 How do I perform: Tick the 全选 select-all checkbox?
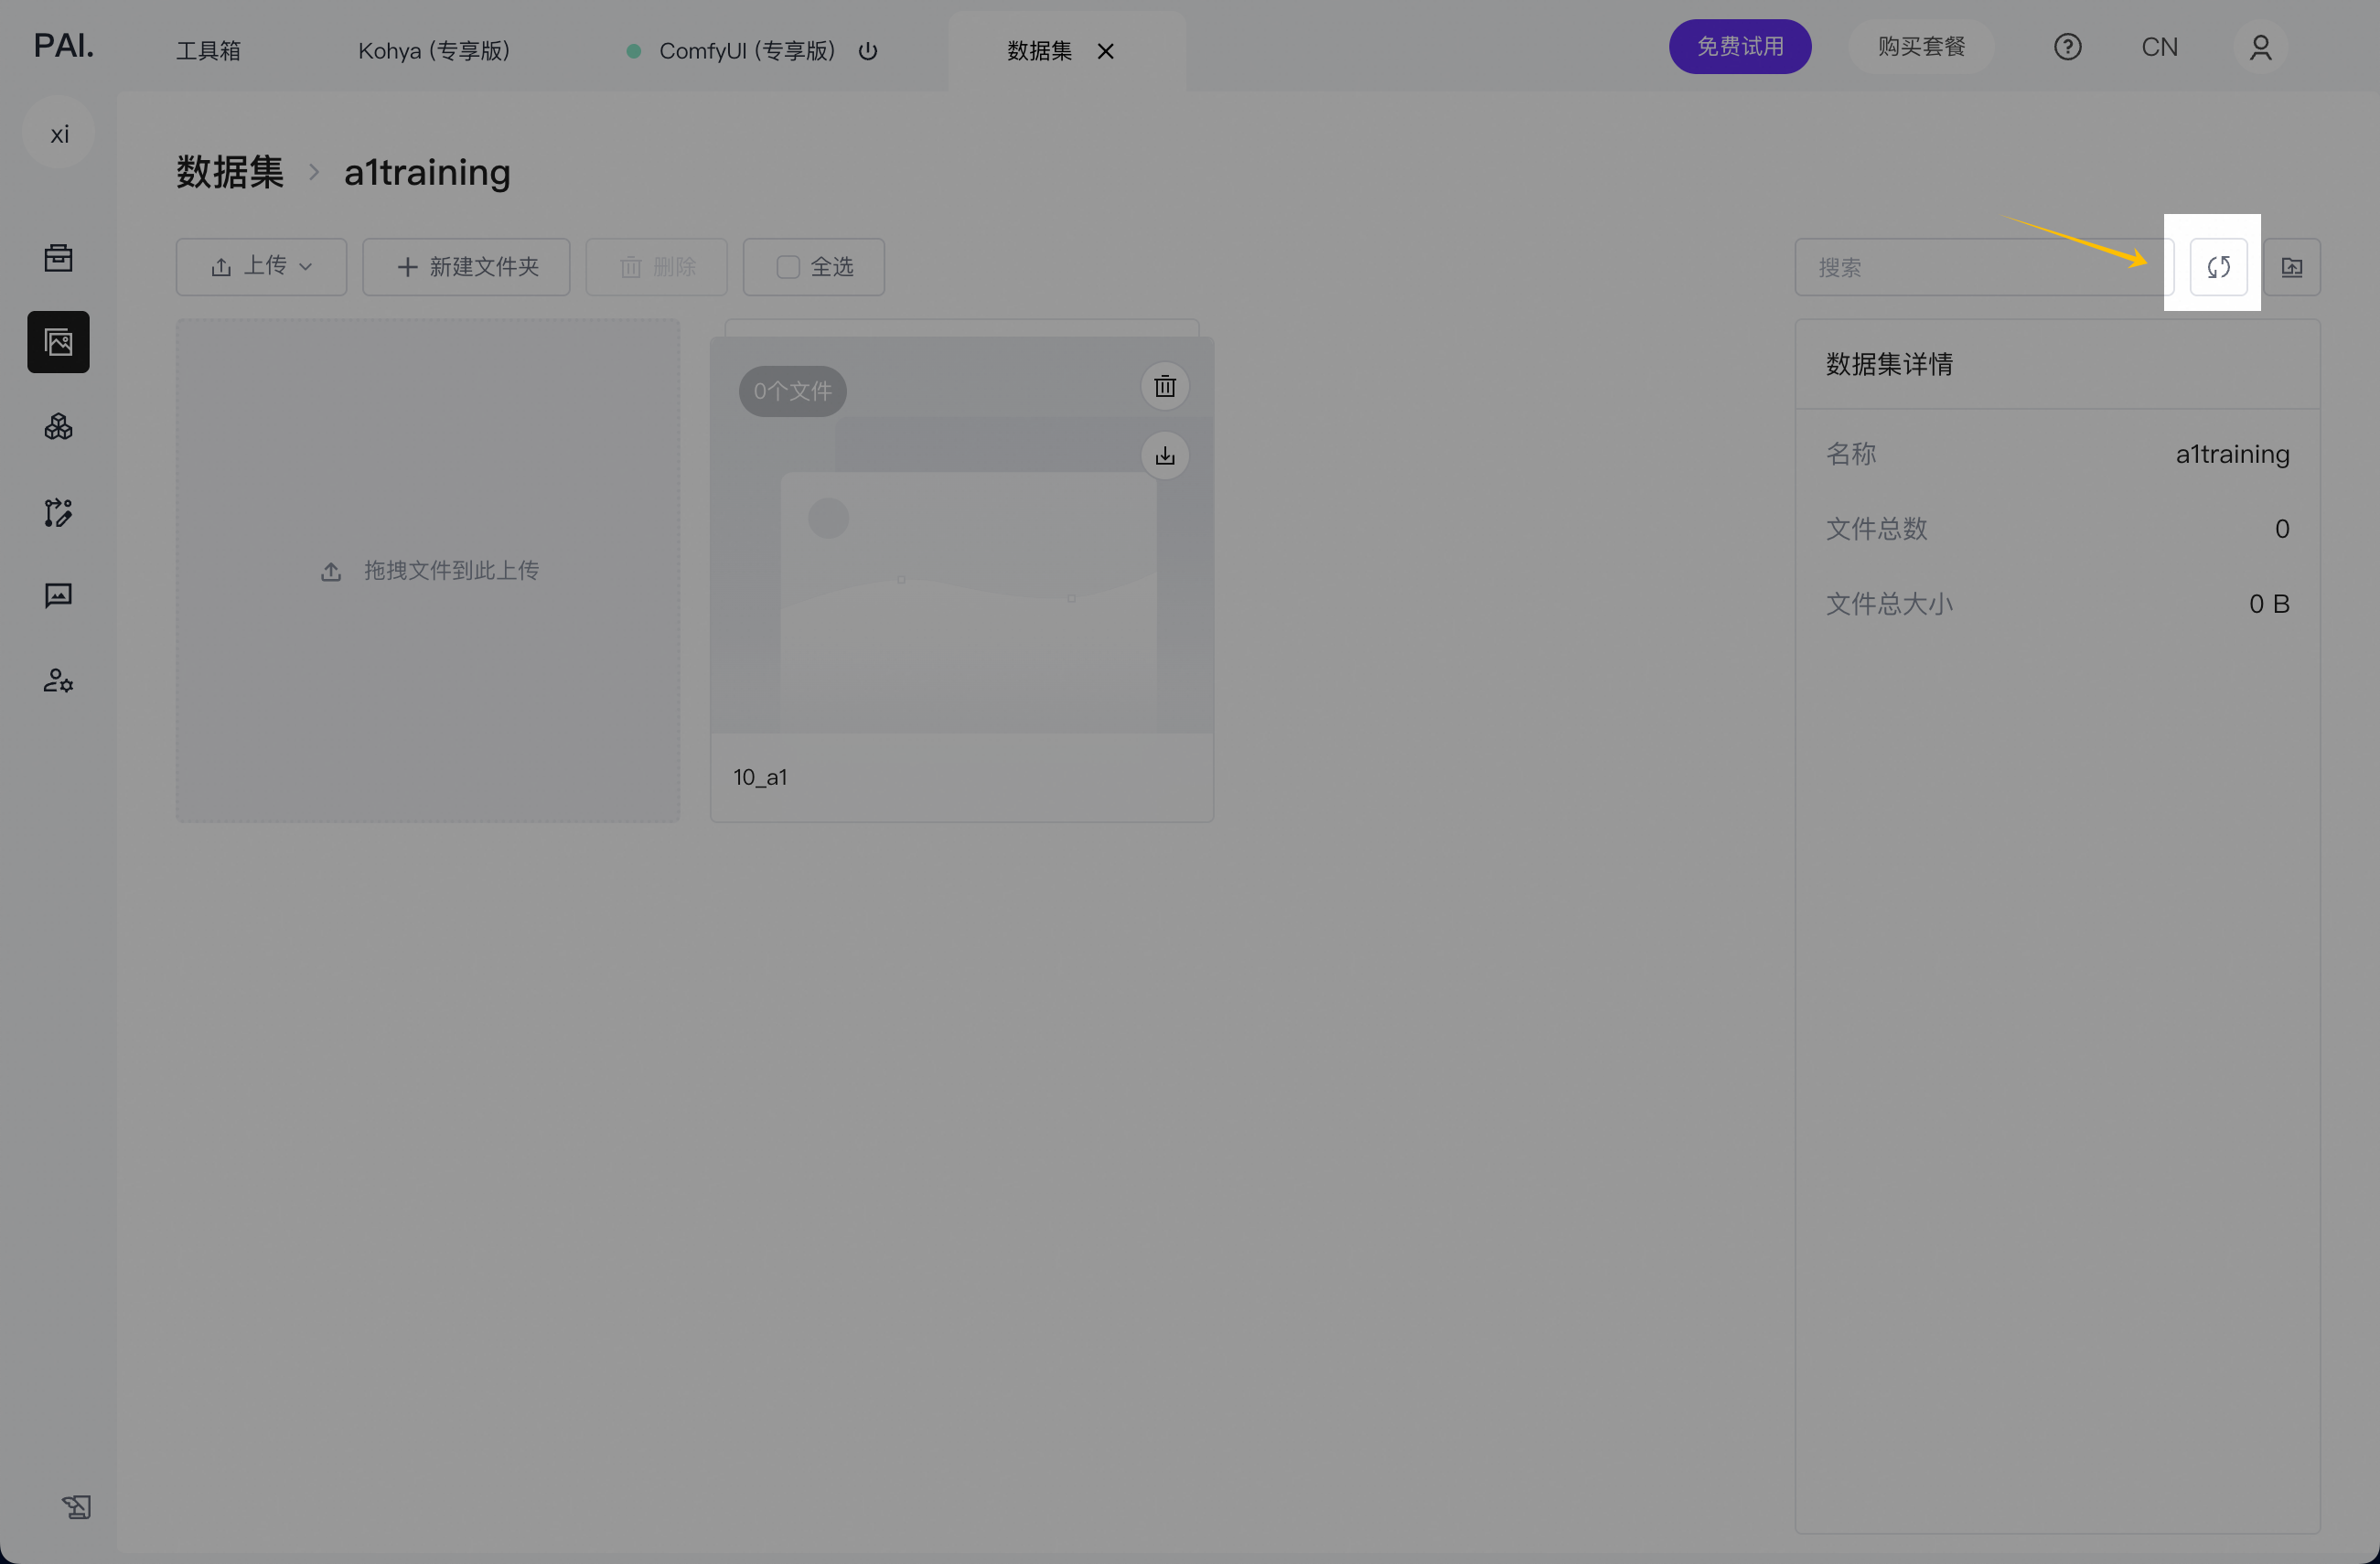coord(788,267)
